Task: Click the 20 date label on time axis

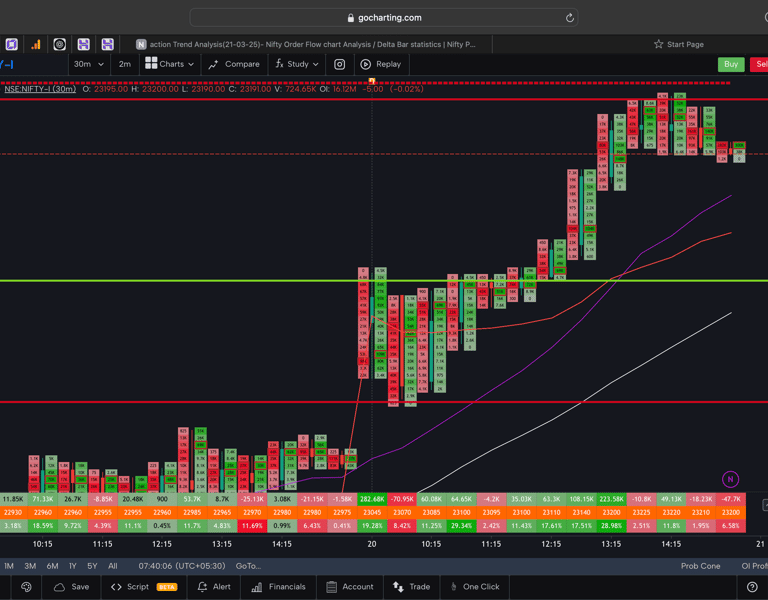Action: click(372, 544)
